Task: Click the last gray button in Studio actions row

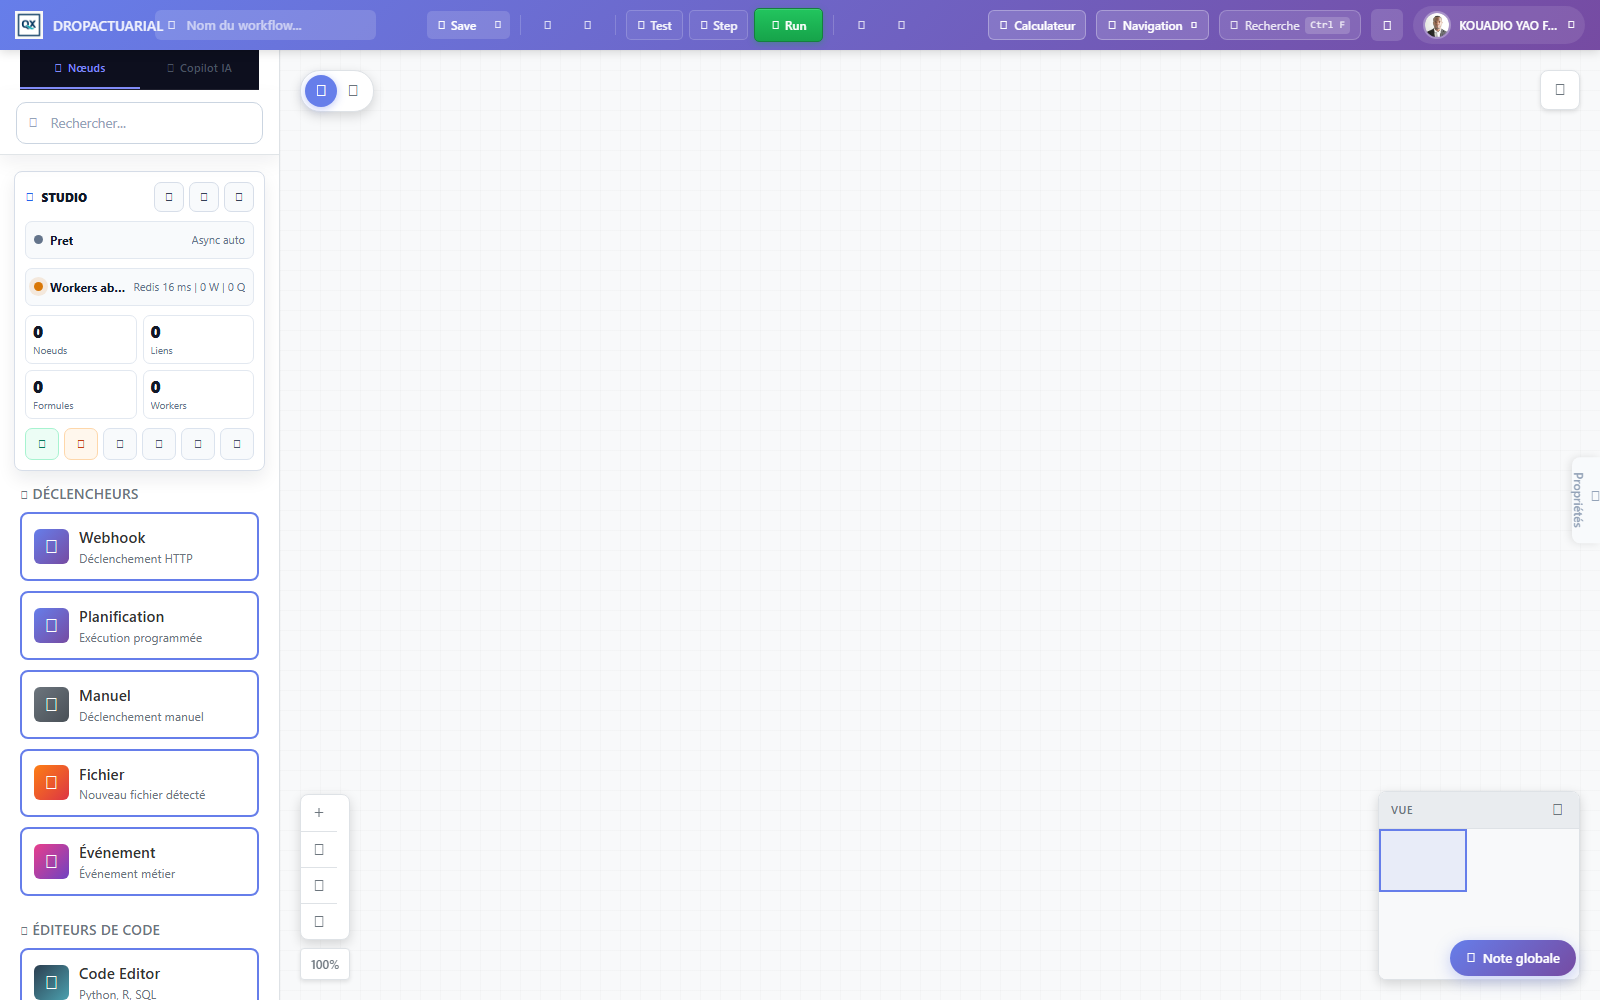Action: 237,444
